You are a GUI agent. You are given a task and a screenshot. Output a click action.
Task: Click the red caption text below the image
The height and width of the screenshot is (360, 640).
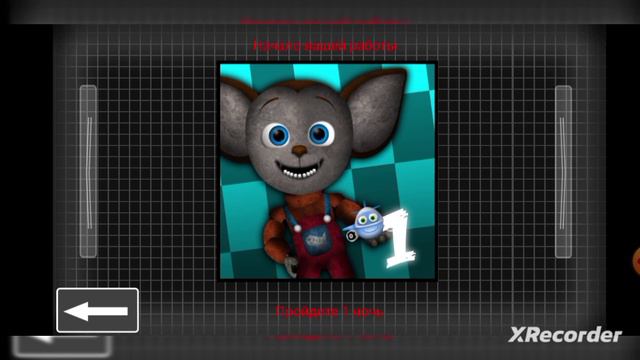coord(330,312)
